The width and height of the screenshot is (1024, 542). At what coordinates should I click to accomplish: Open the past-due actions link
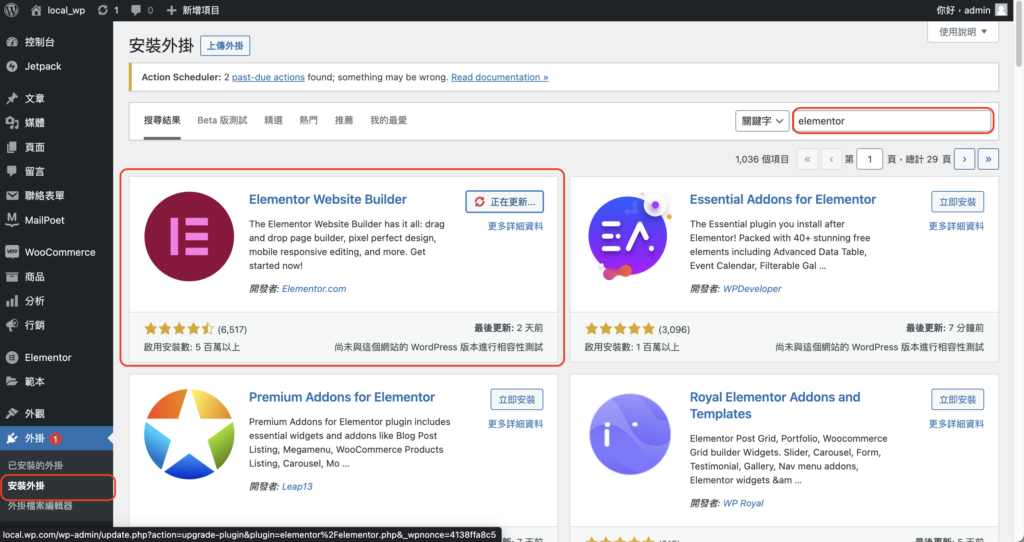268,77
